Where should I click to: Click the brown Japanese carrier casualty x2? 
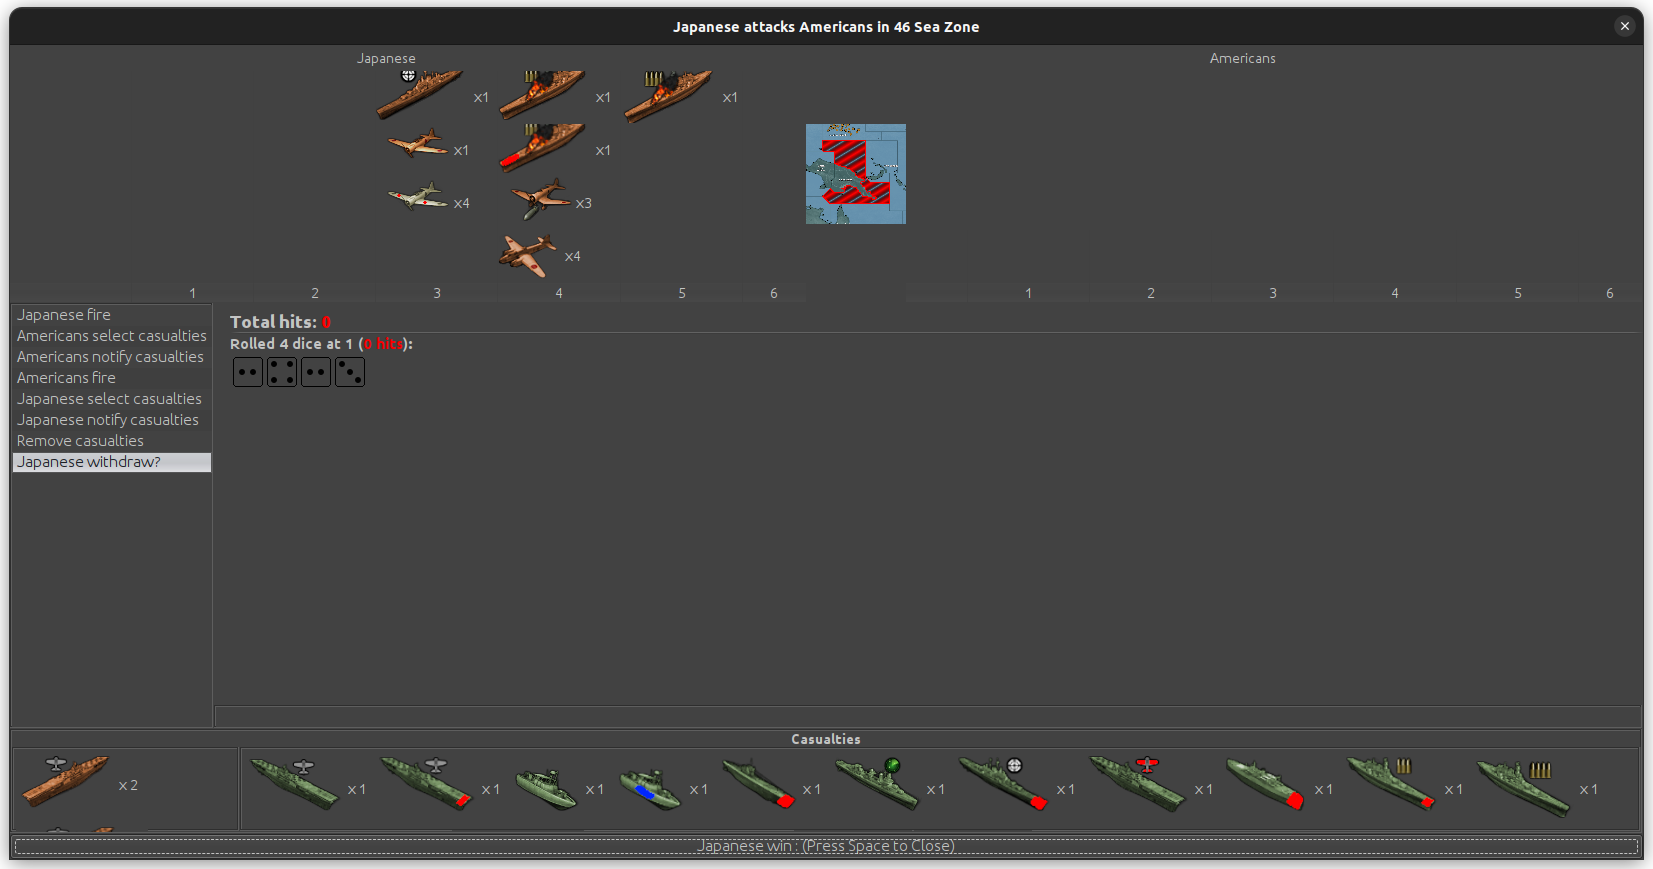(x=65, y=781)
